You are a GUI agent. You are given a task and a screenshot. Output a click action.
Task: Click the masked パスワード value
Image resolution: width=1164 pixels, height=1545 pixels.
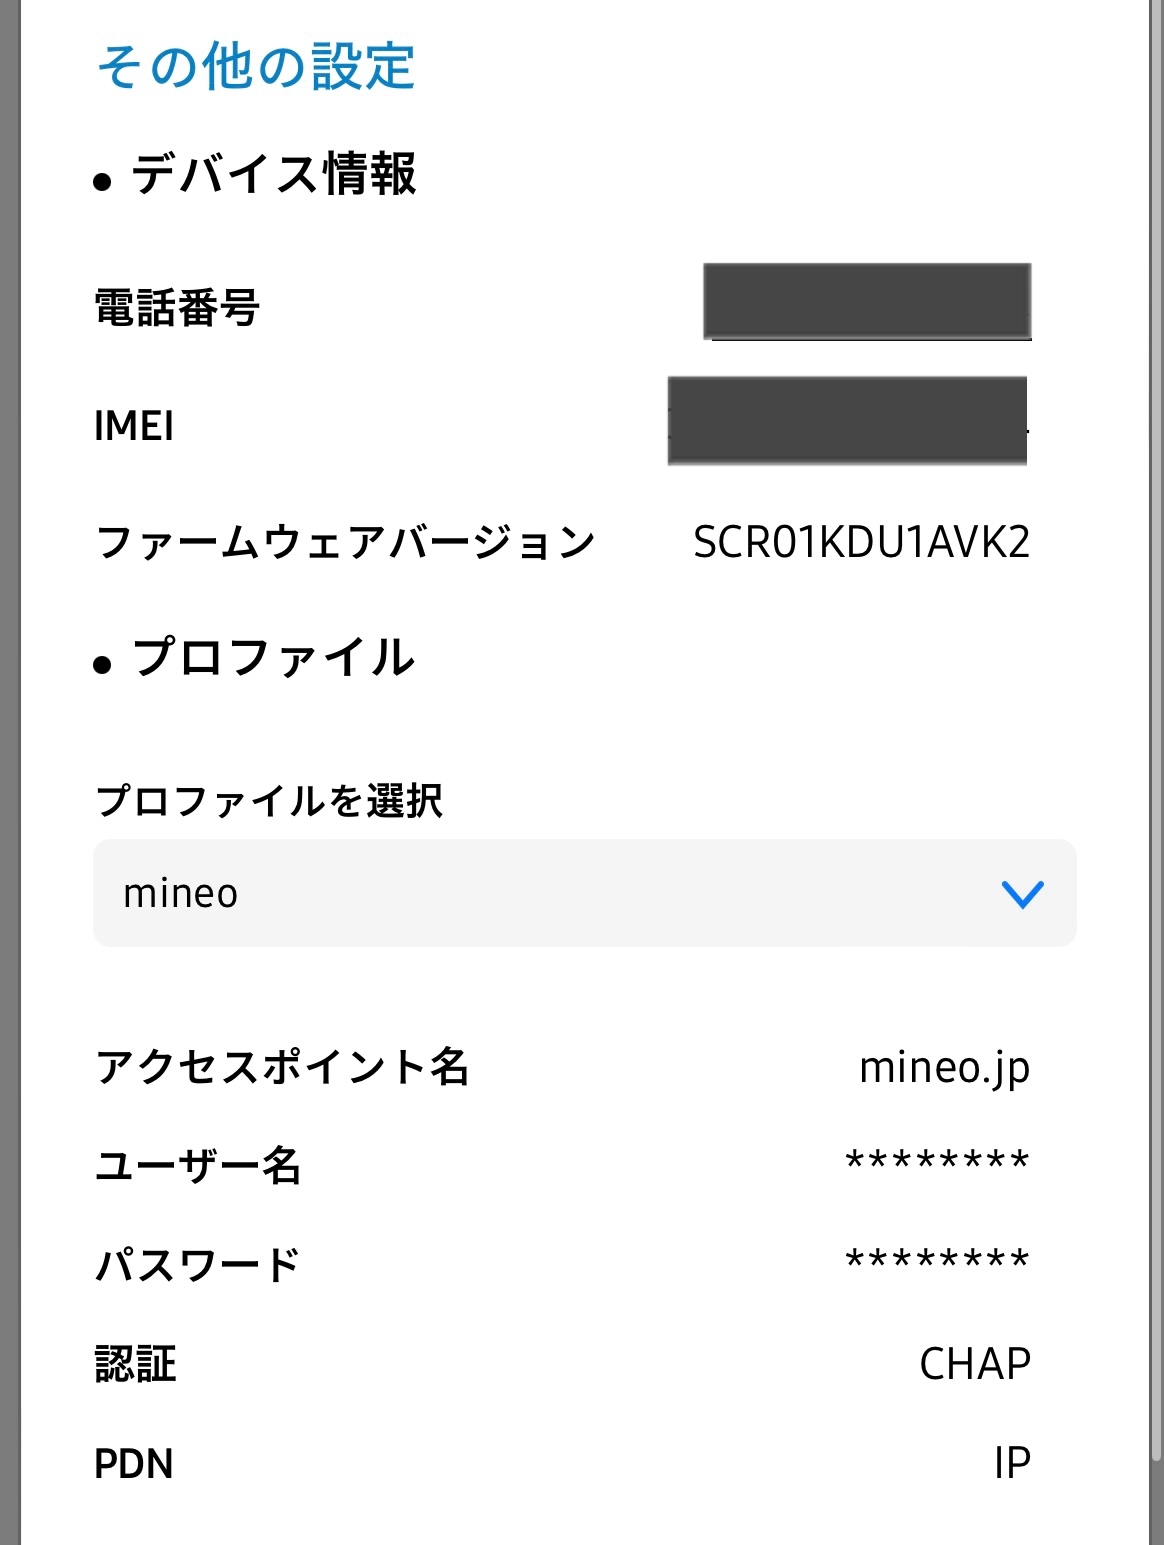[937, 1261]
